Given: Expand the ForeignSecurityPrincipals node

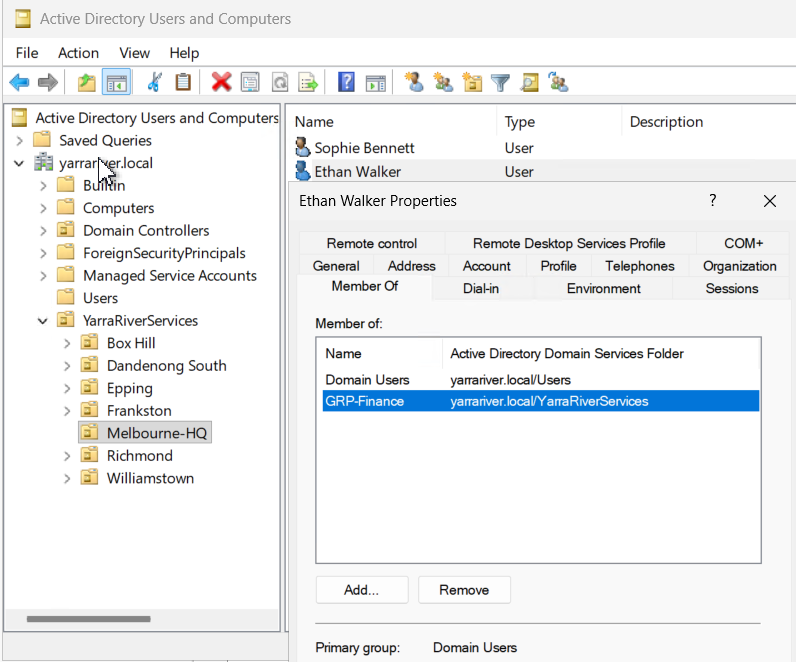Looking at the screenshot, I should (43, 253).
